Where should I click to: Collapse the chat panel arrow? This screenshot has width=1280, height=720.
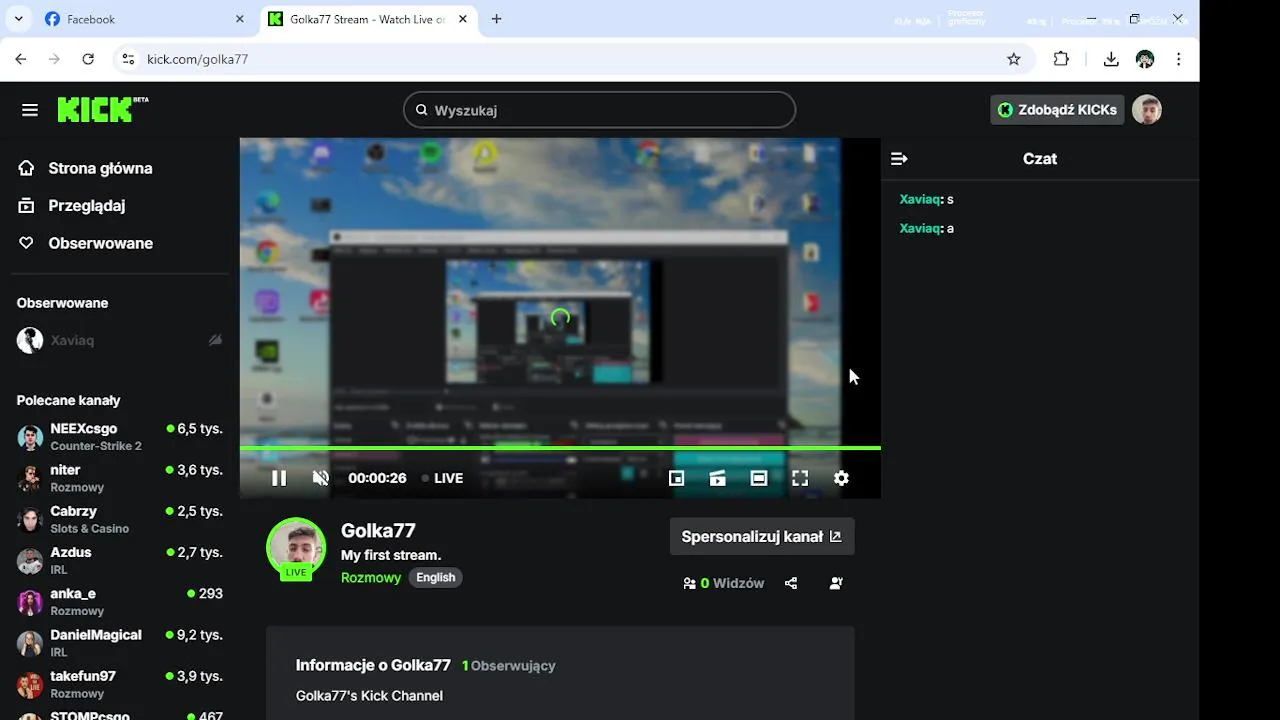tap(899, 159)
